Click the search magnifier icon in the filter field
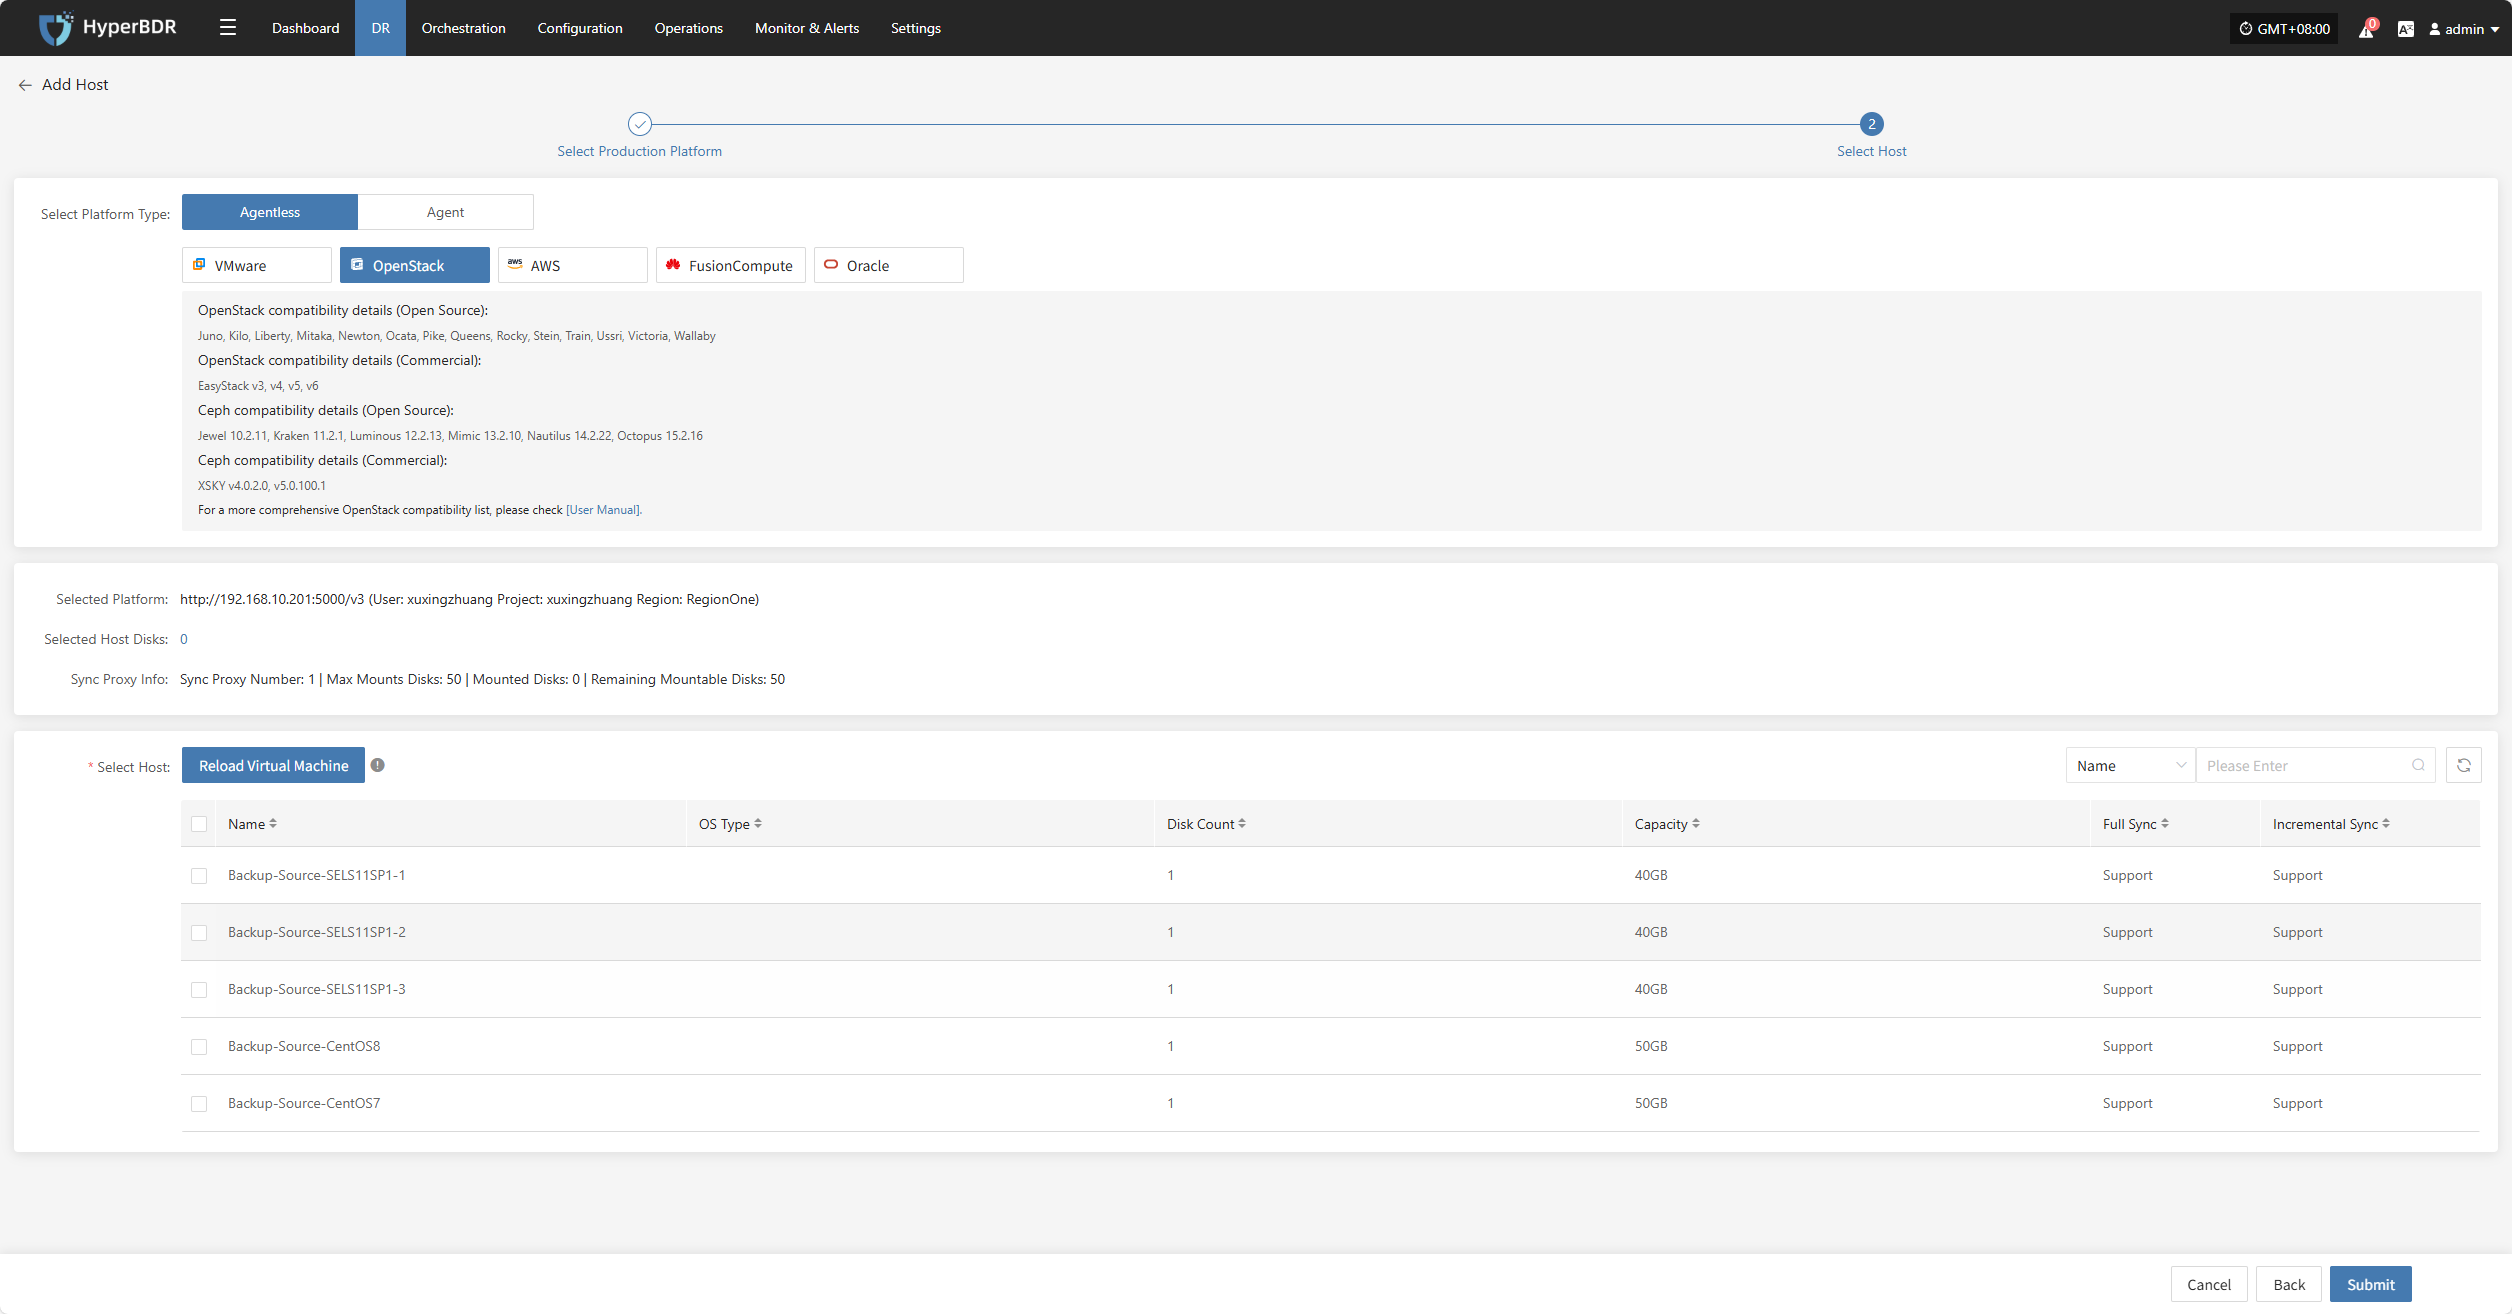The width and height of the screenshot is (2512, 1314). point(2418,765)
